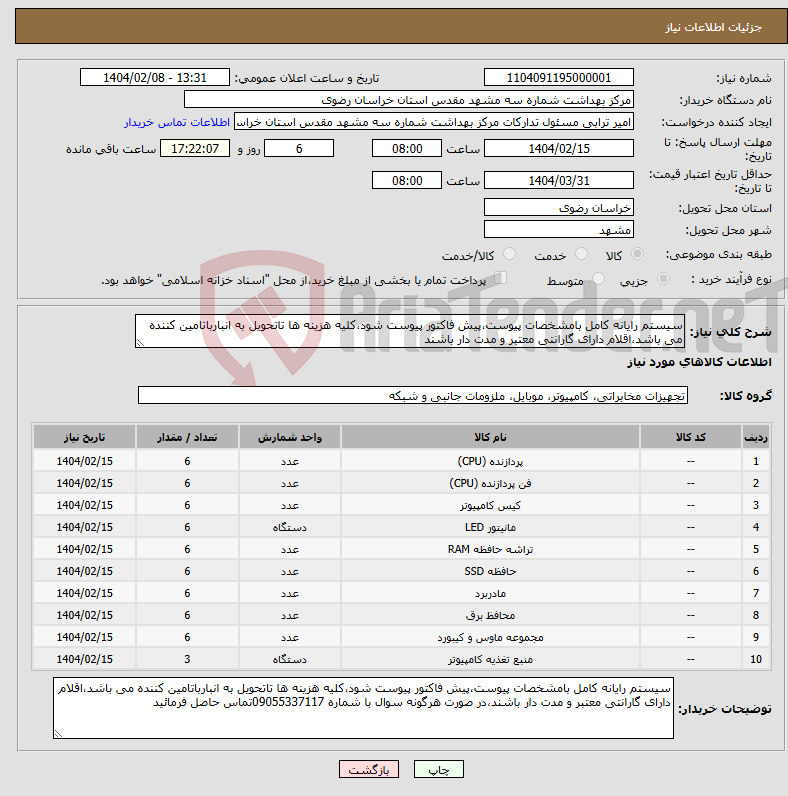
Task: Toggle the اسناد خزانه اسلامی payment checkbox
Action: [x=501, y=278]
